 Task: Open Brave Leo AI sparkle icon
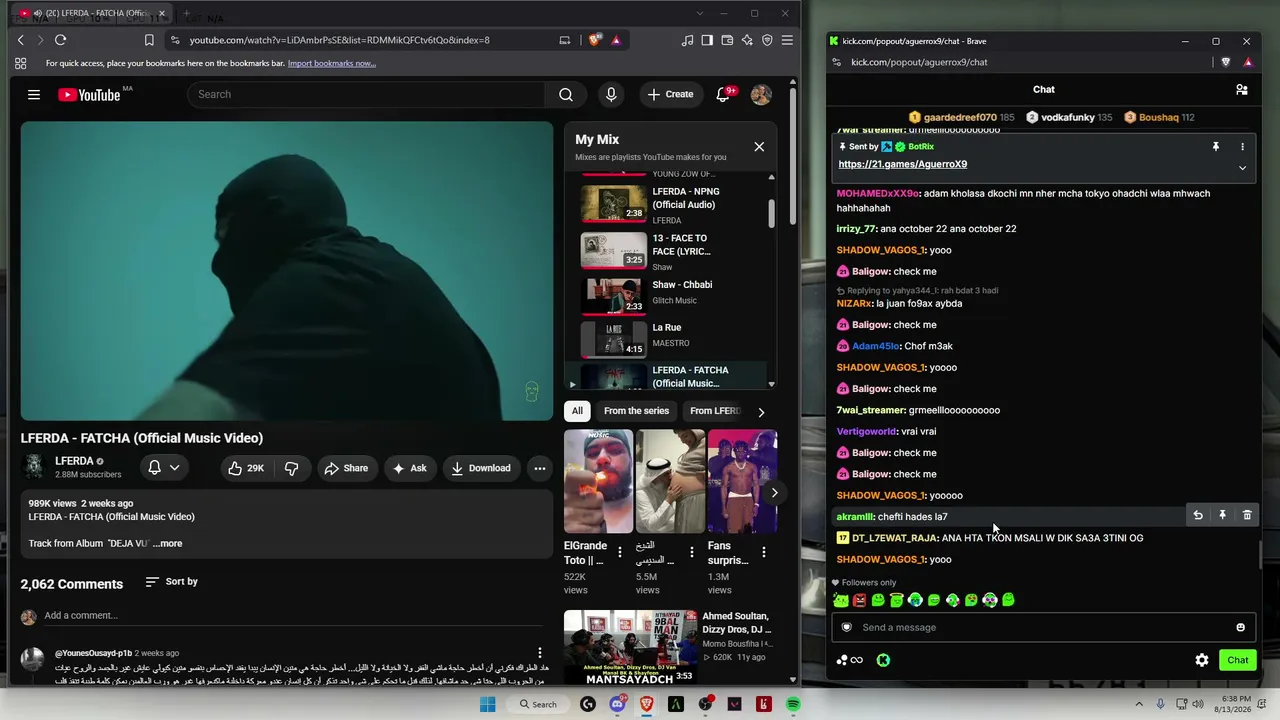[747, 40]
